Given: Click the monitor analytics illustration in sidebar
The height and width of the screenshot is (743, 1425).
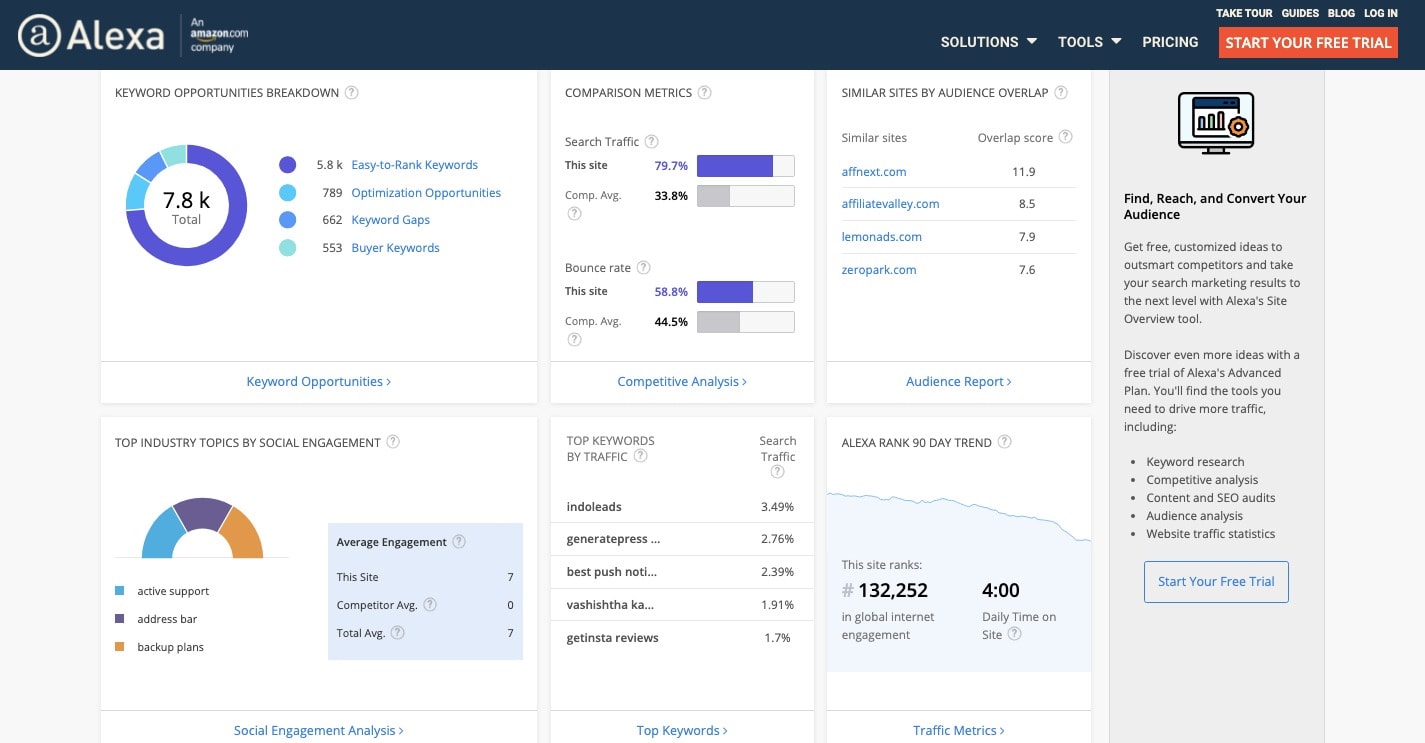Looking at the screenshot, I should pyautogui.click(x=1215, y=123).
